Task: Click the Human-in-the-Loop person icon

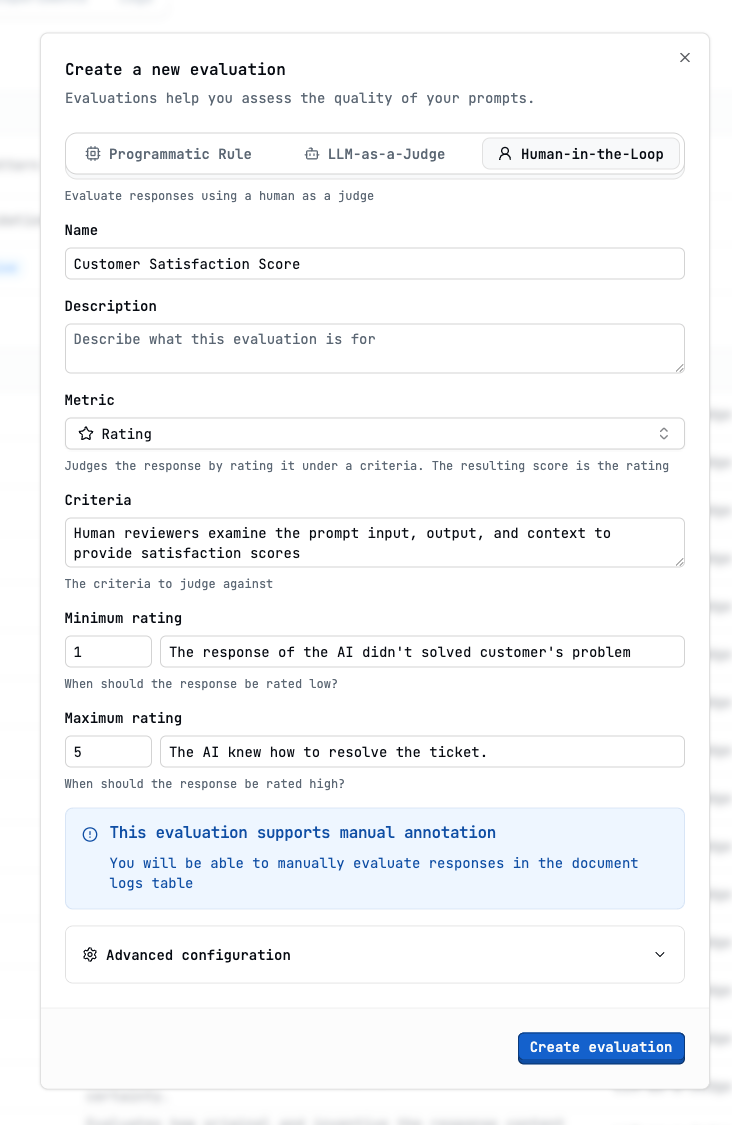Action: tap(504, 154)
